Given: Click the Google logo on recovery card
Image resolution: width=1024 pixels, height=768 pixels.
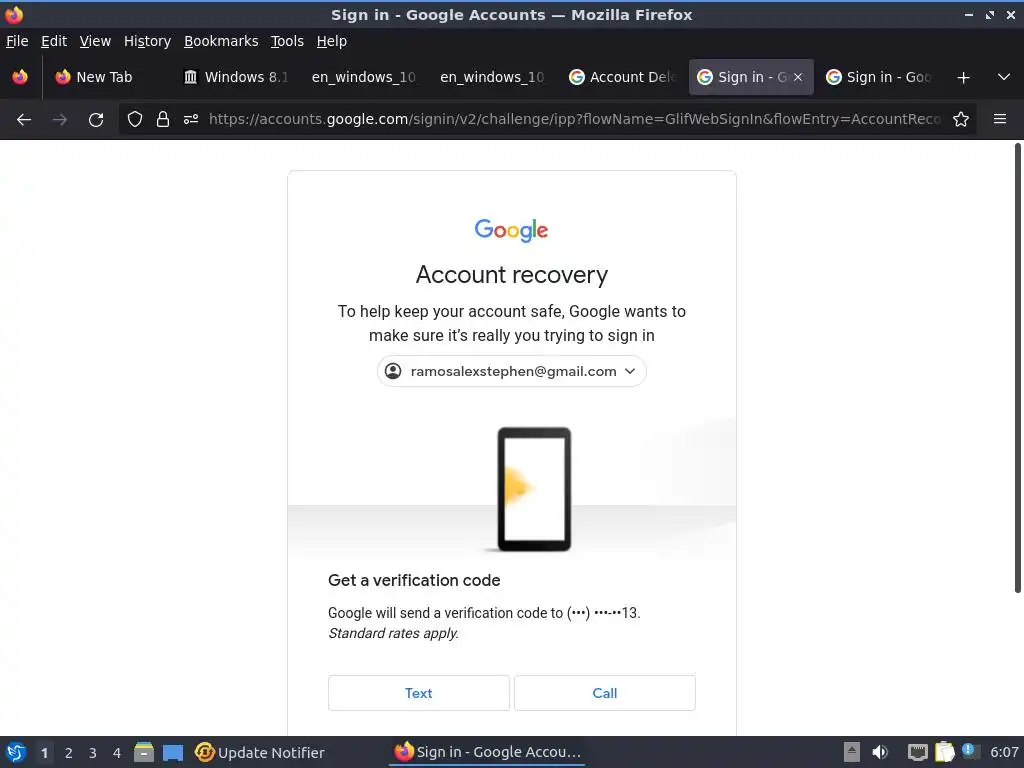Looking at the screenshot, I should [x=511, y=230].
